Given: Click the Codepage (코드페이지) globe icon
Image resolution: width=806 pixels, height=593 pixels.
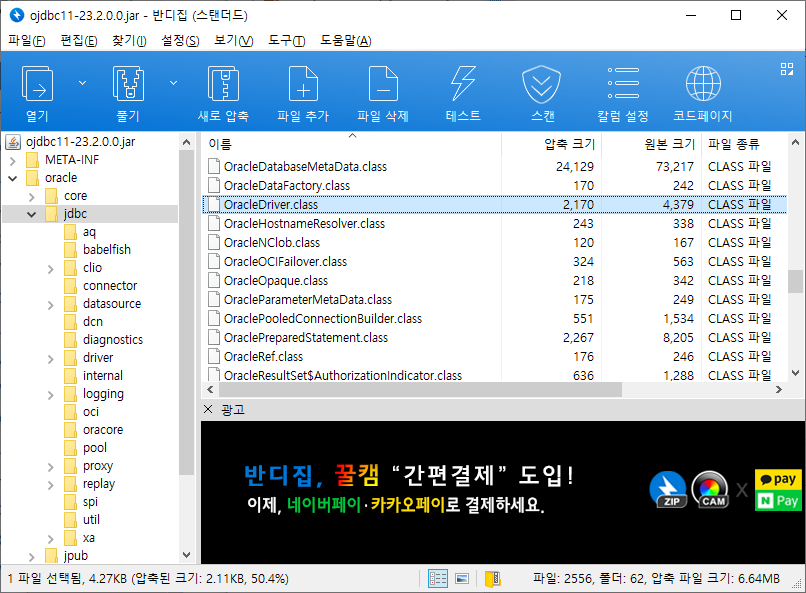Looking at the screenshot, I should (x=703, y=84).
